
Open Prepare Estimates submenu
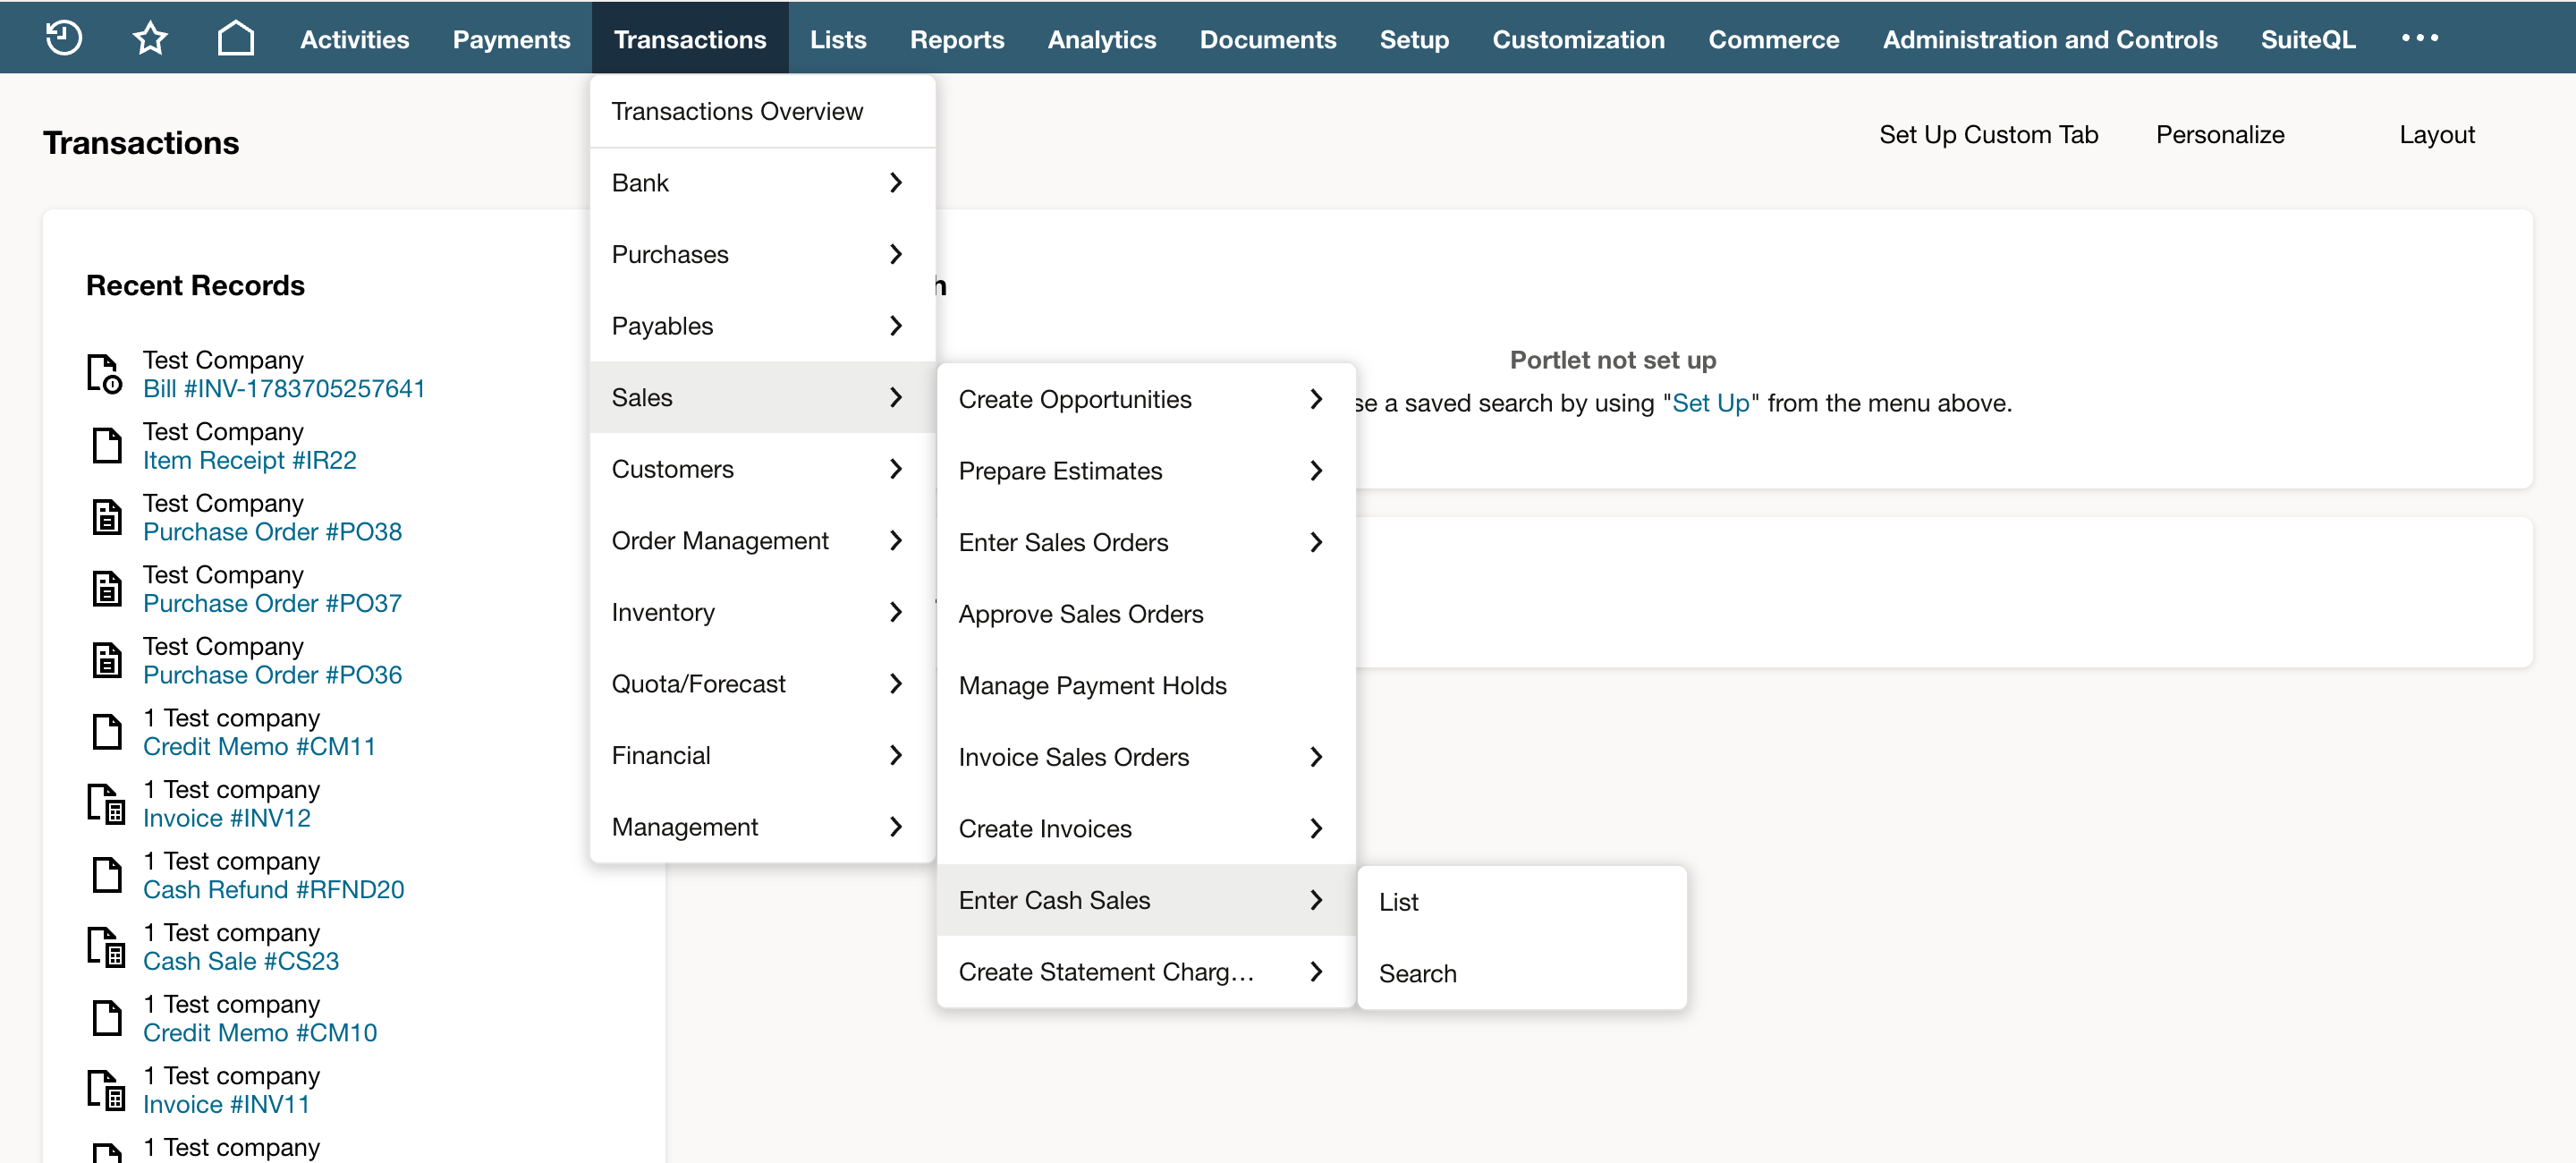click(x=1146, y=471)
